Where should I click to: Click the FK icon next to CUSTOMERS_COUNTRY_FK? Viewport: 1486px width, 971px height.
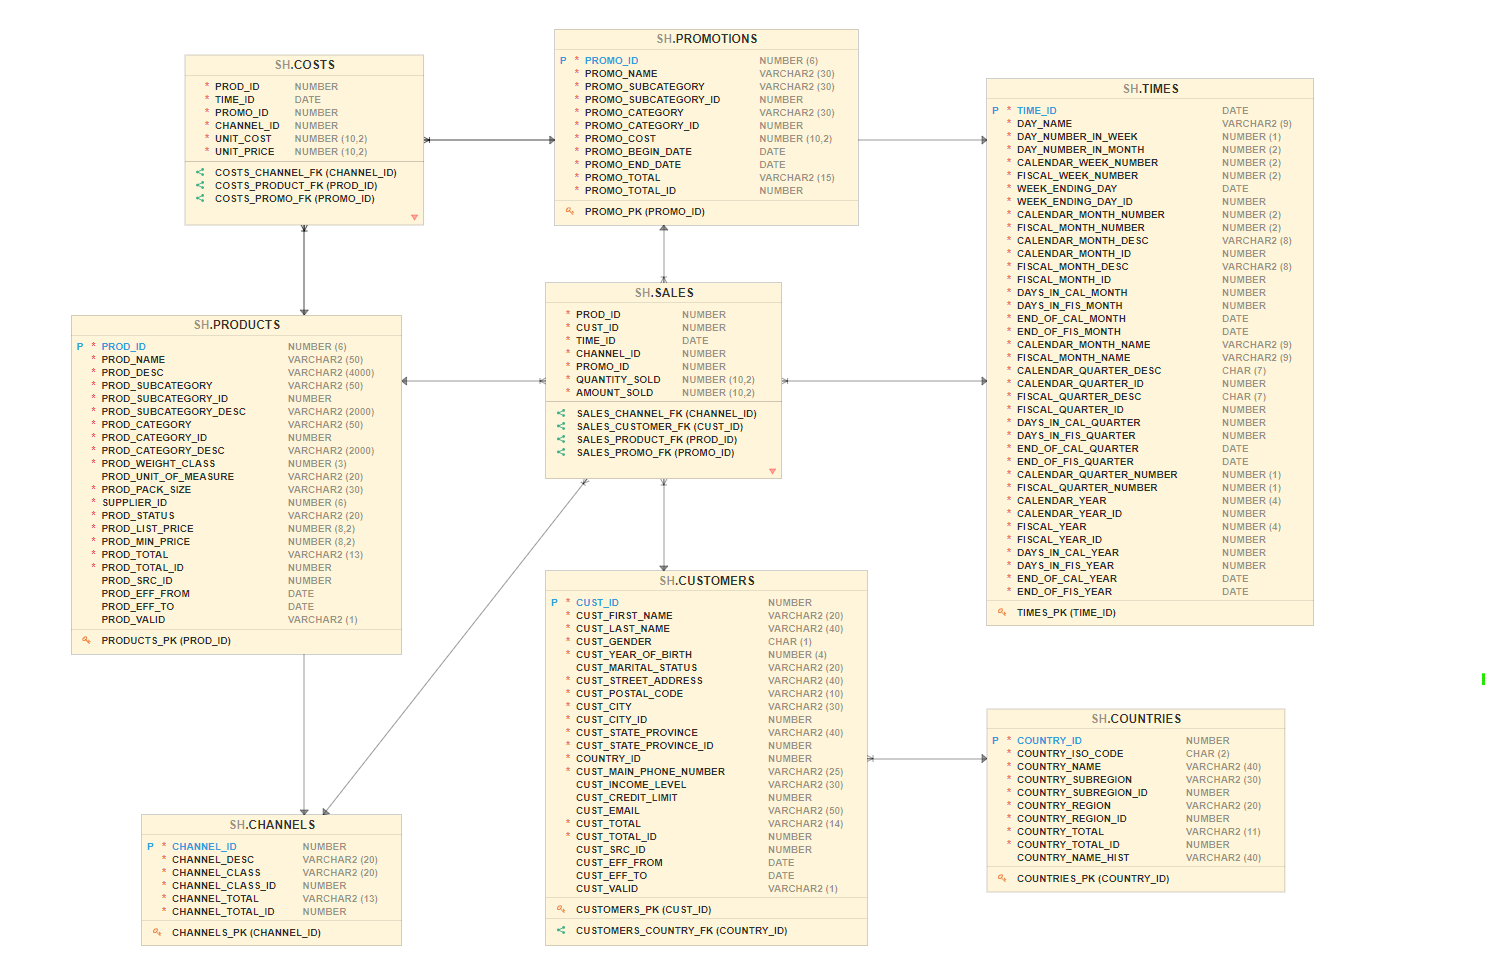point(559,930)
